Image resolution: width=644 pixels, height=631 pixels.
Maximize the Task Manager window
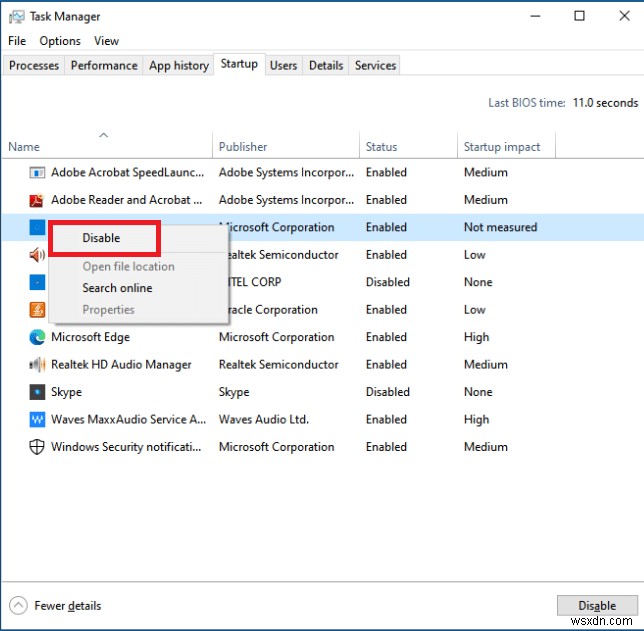click(x=580, y=16)
